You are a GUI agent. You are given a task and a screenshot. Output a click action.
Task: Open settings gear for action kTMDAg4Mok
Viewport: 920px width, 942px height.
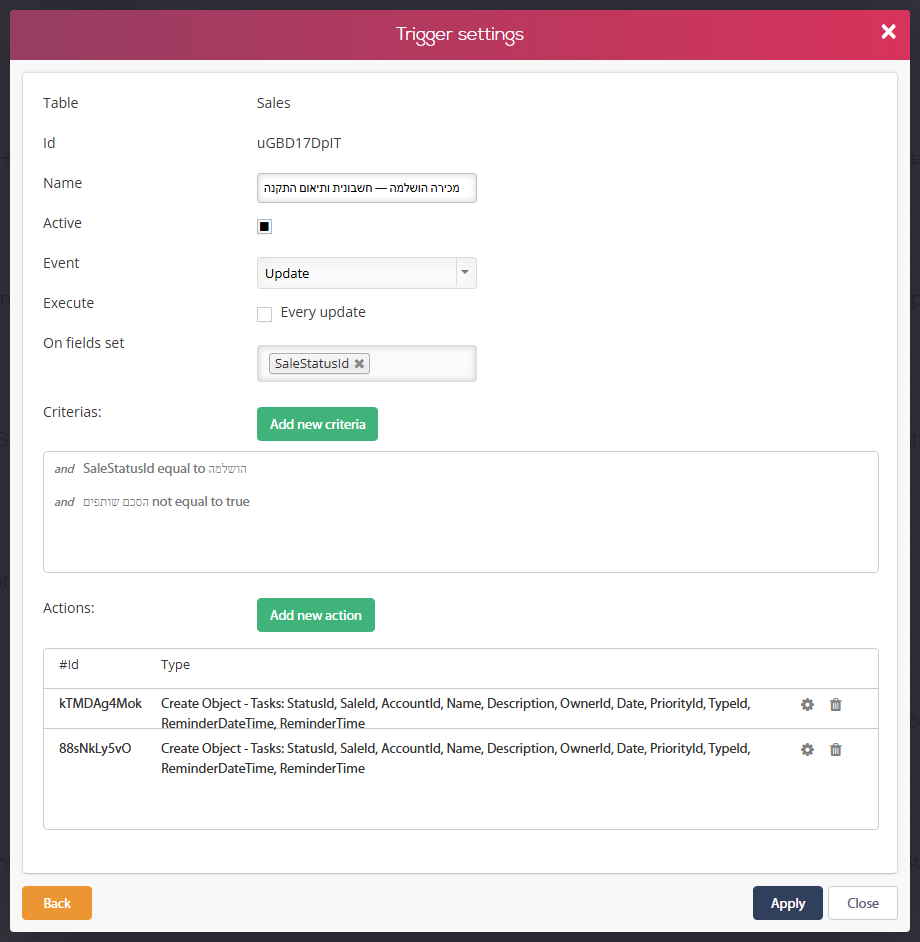tap(807, 704)
